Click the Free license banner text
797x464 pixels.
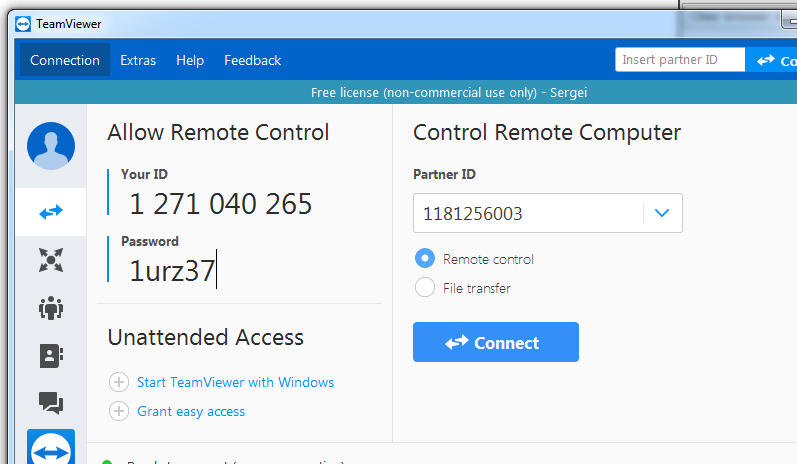[x=449, y=92]
